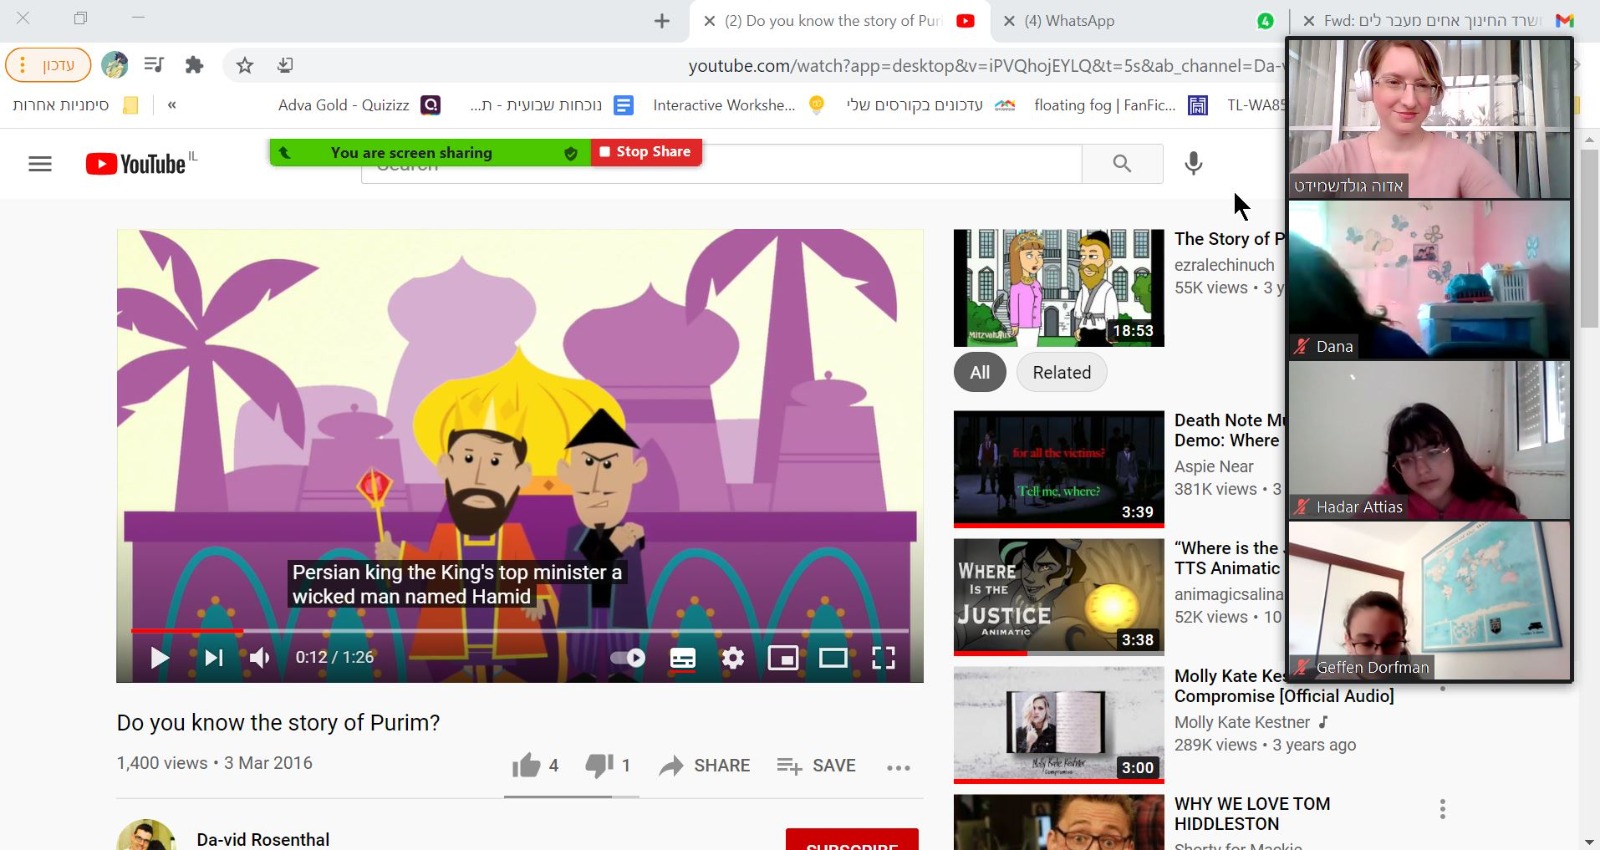Open the Interactive Workshe... bookmark
The height and width of the screenshot is (850, 1600).
pos(738,105)
